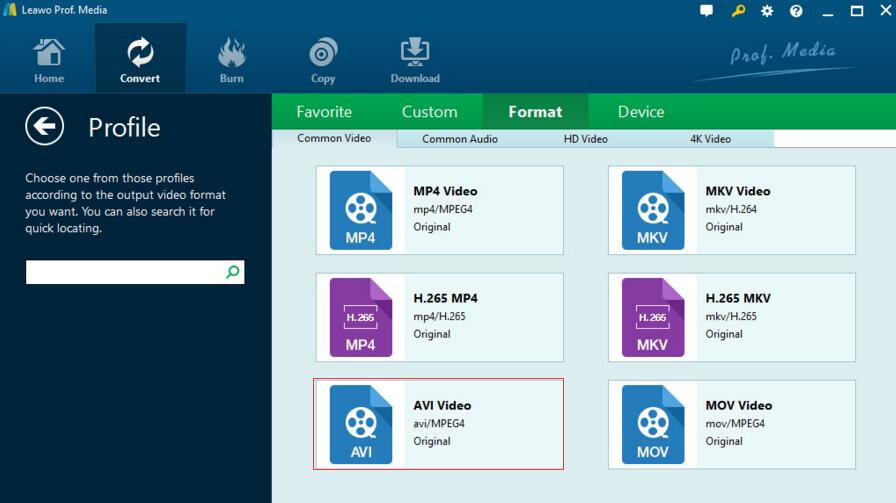This screenshot has width=896, height=503.
Task: Open the Device tab
Action: point(641,112)
